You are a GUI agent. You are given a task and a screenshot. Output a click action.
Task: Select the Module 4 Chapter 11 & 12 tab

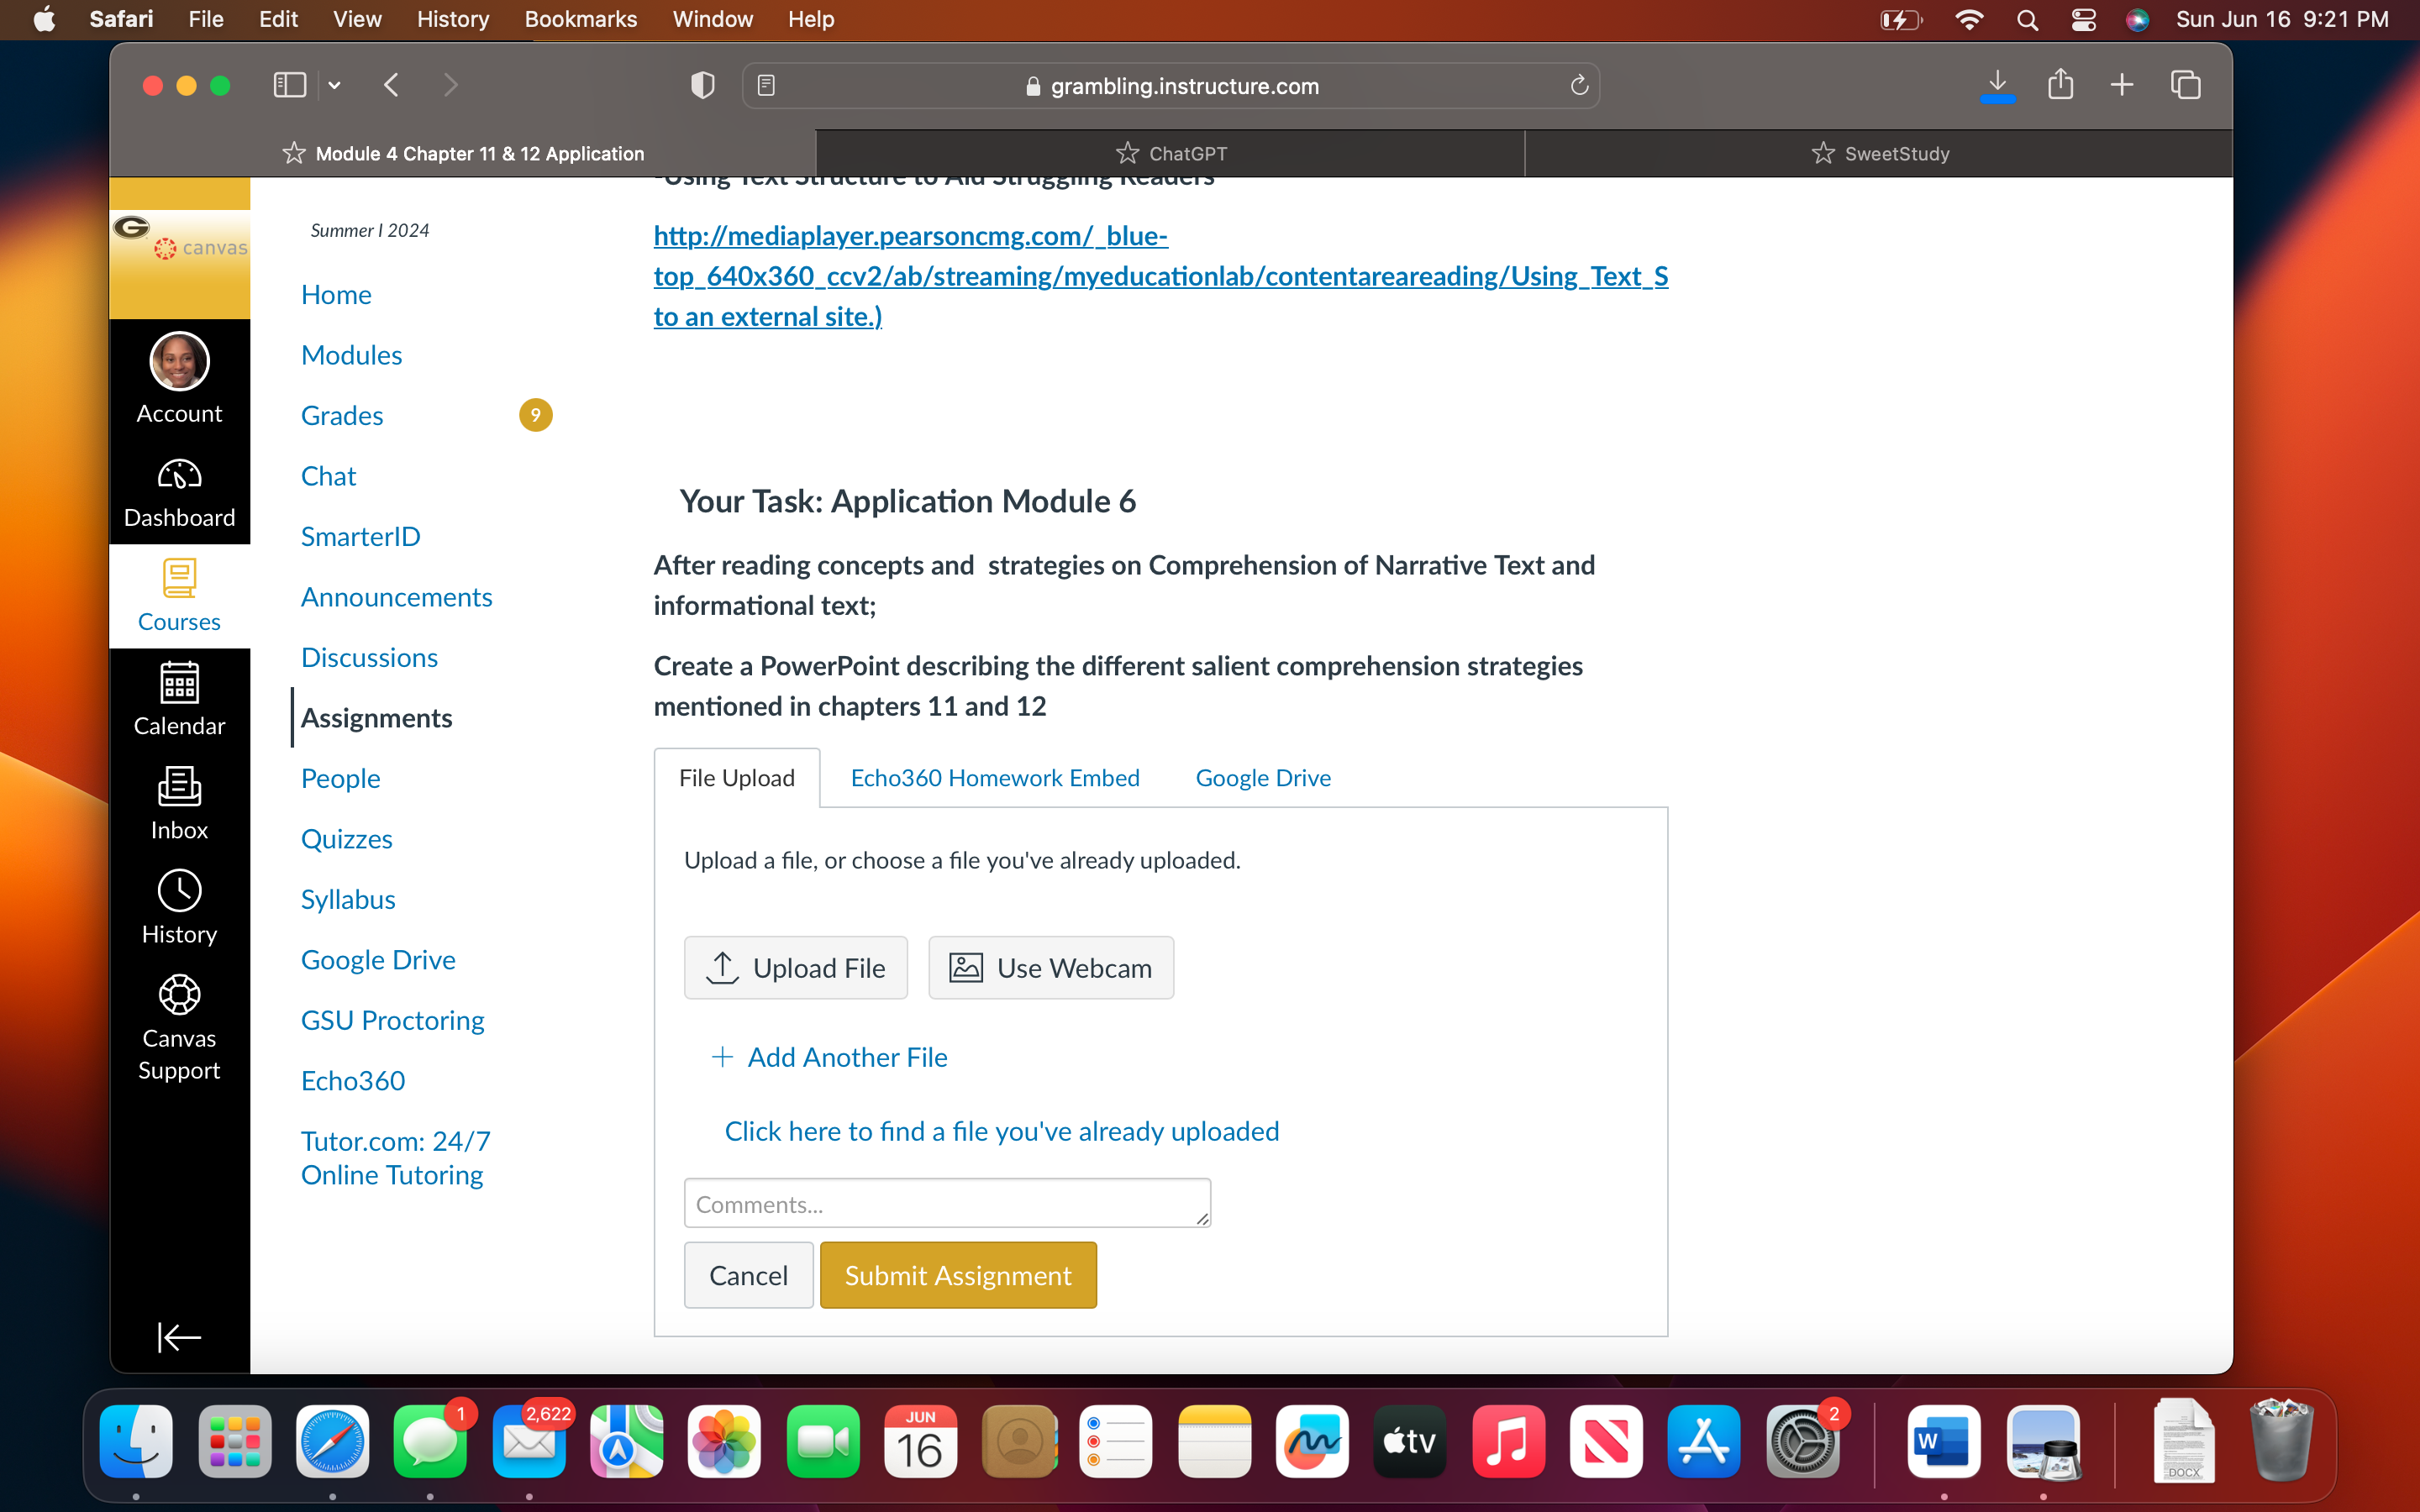463,154
